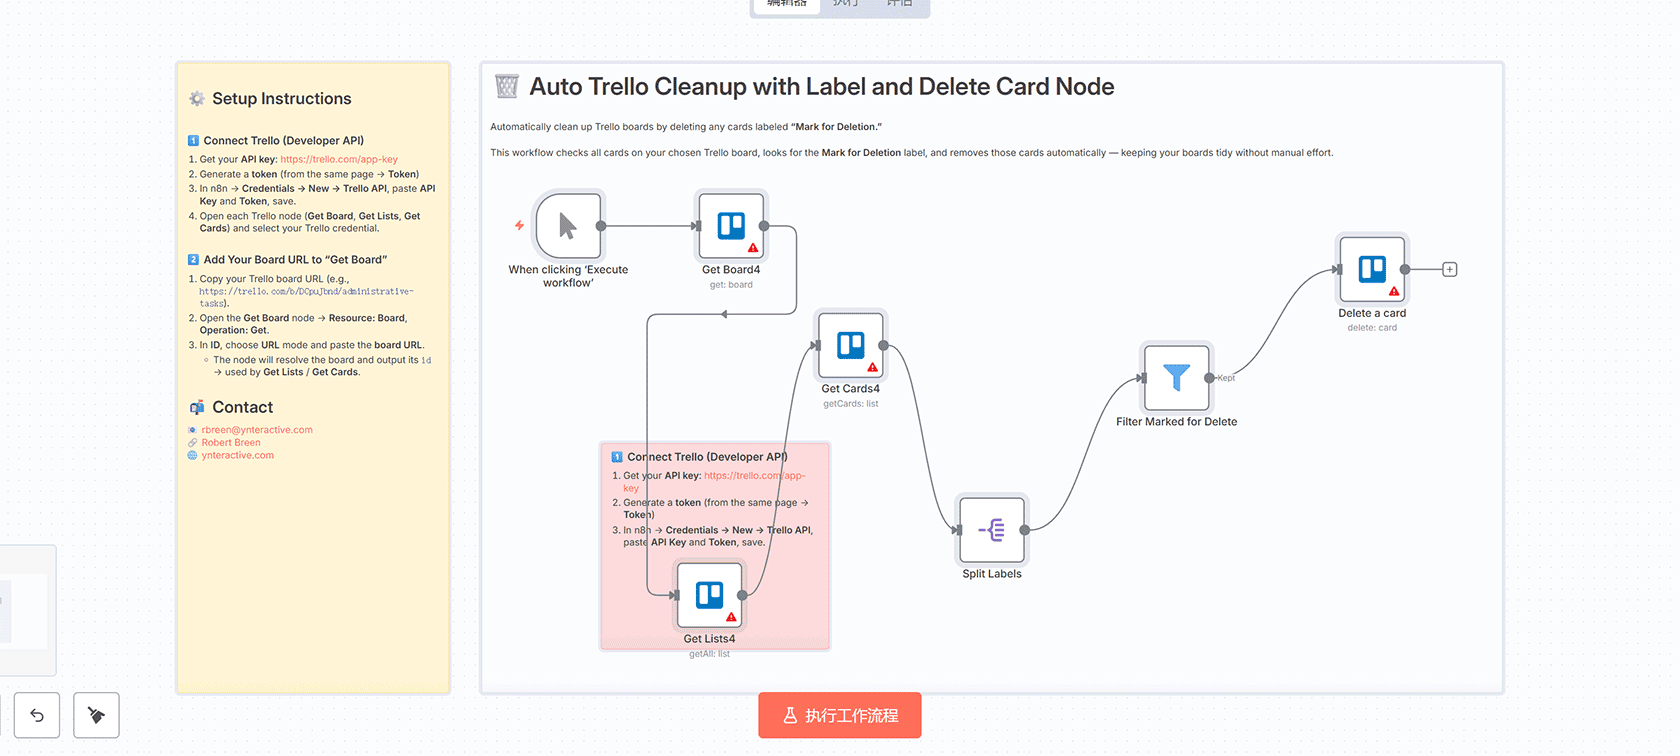
Task: Add a node after Delete a card
Action: (1449, 270)
